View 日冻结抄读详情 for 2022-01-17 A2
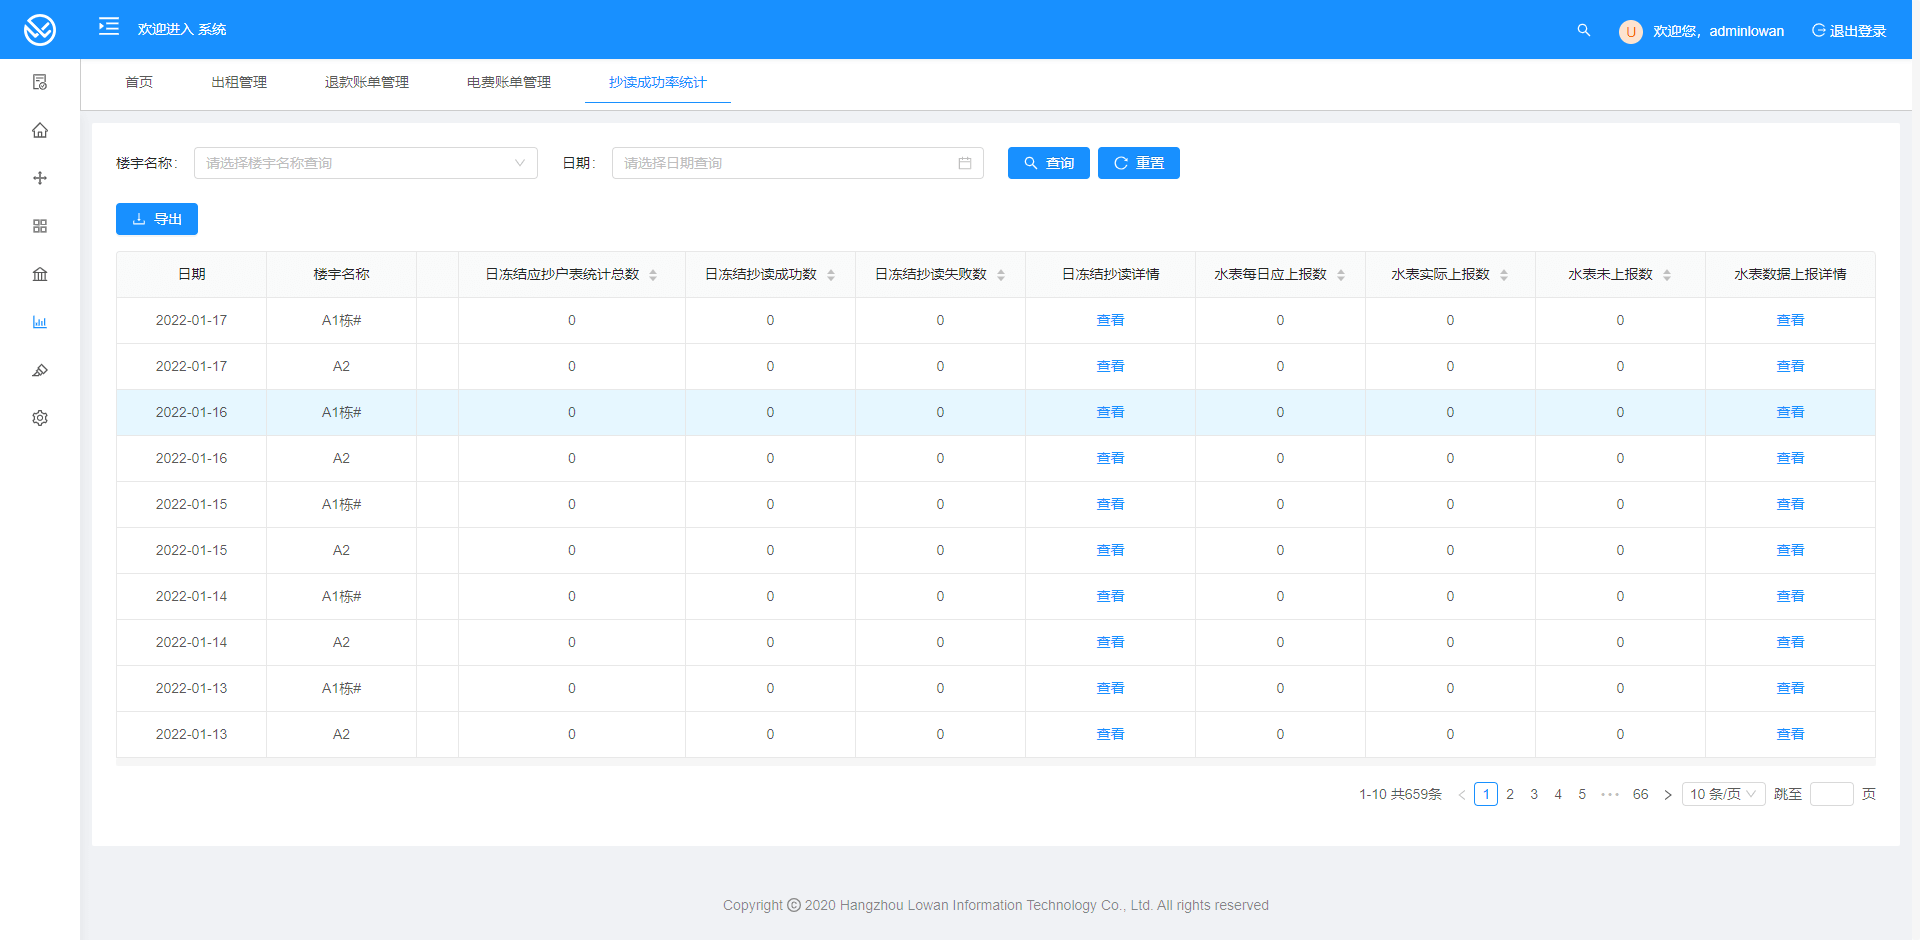Image resolution: width=1920 pixels, height=940 pixels. tap(1110, 366)
